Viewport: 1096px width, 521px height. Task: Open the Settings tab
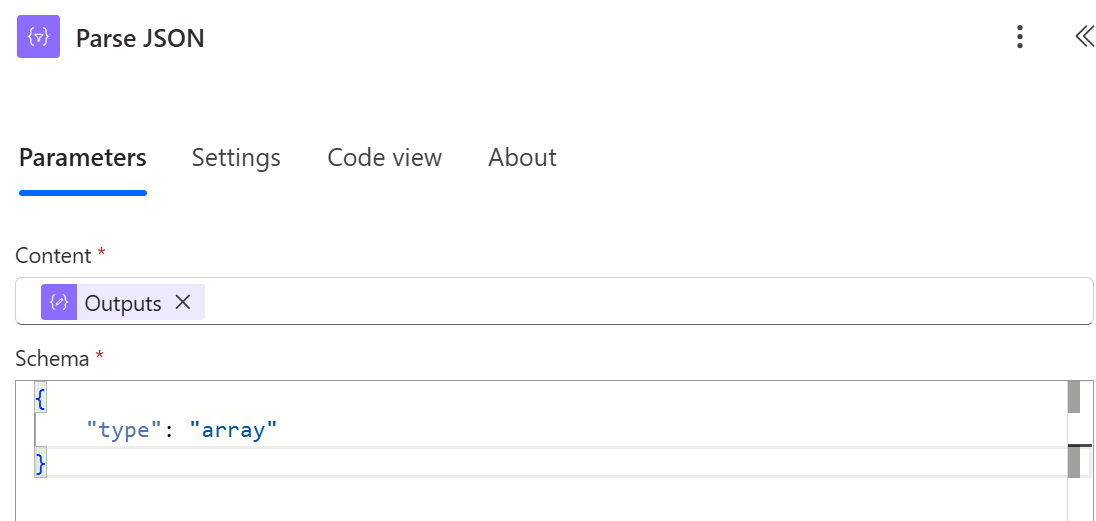(x=236, y=158)
